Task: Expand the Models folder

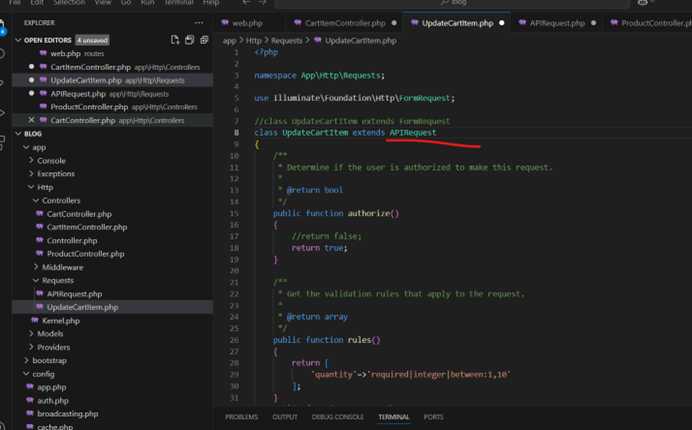Action: [x=31, y=334]
